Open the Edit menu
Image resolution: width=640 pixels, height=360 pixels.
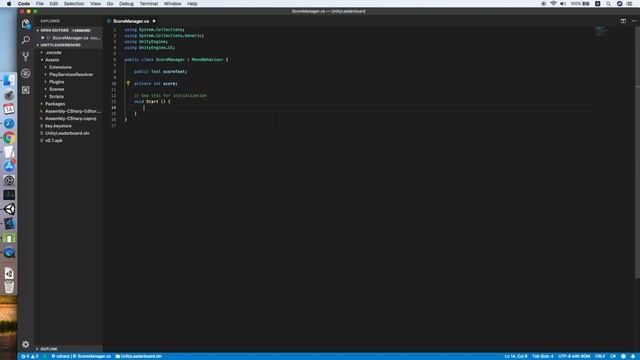coord(53,4)
